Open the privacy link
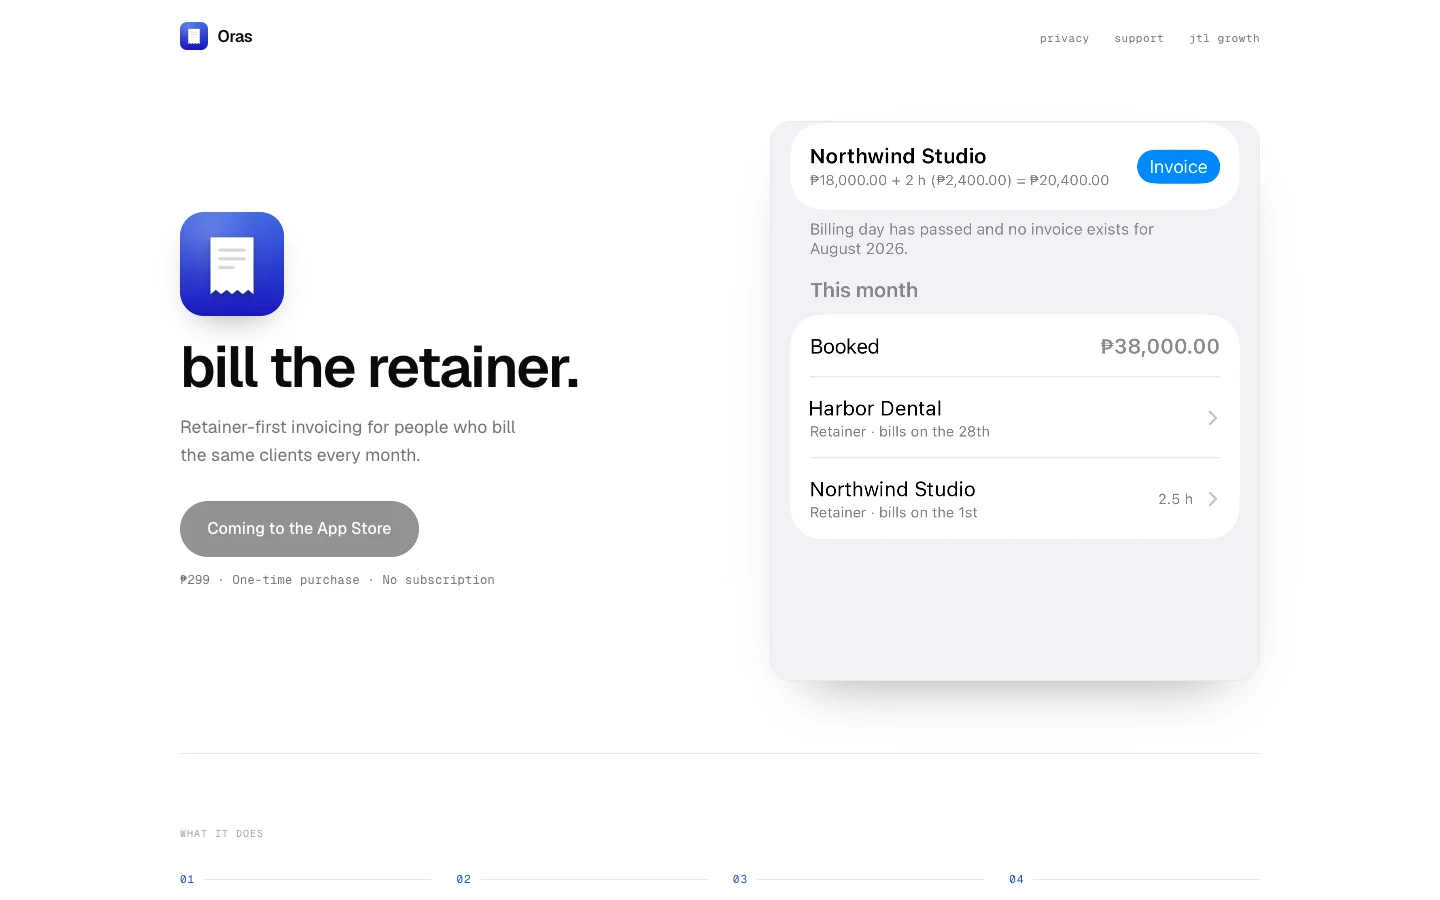This screenshot has height=900, width=1440. click(1064, 38)
